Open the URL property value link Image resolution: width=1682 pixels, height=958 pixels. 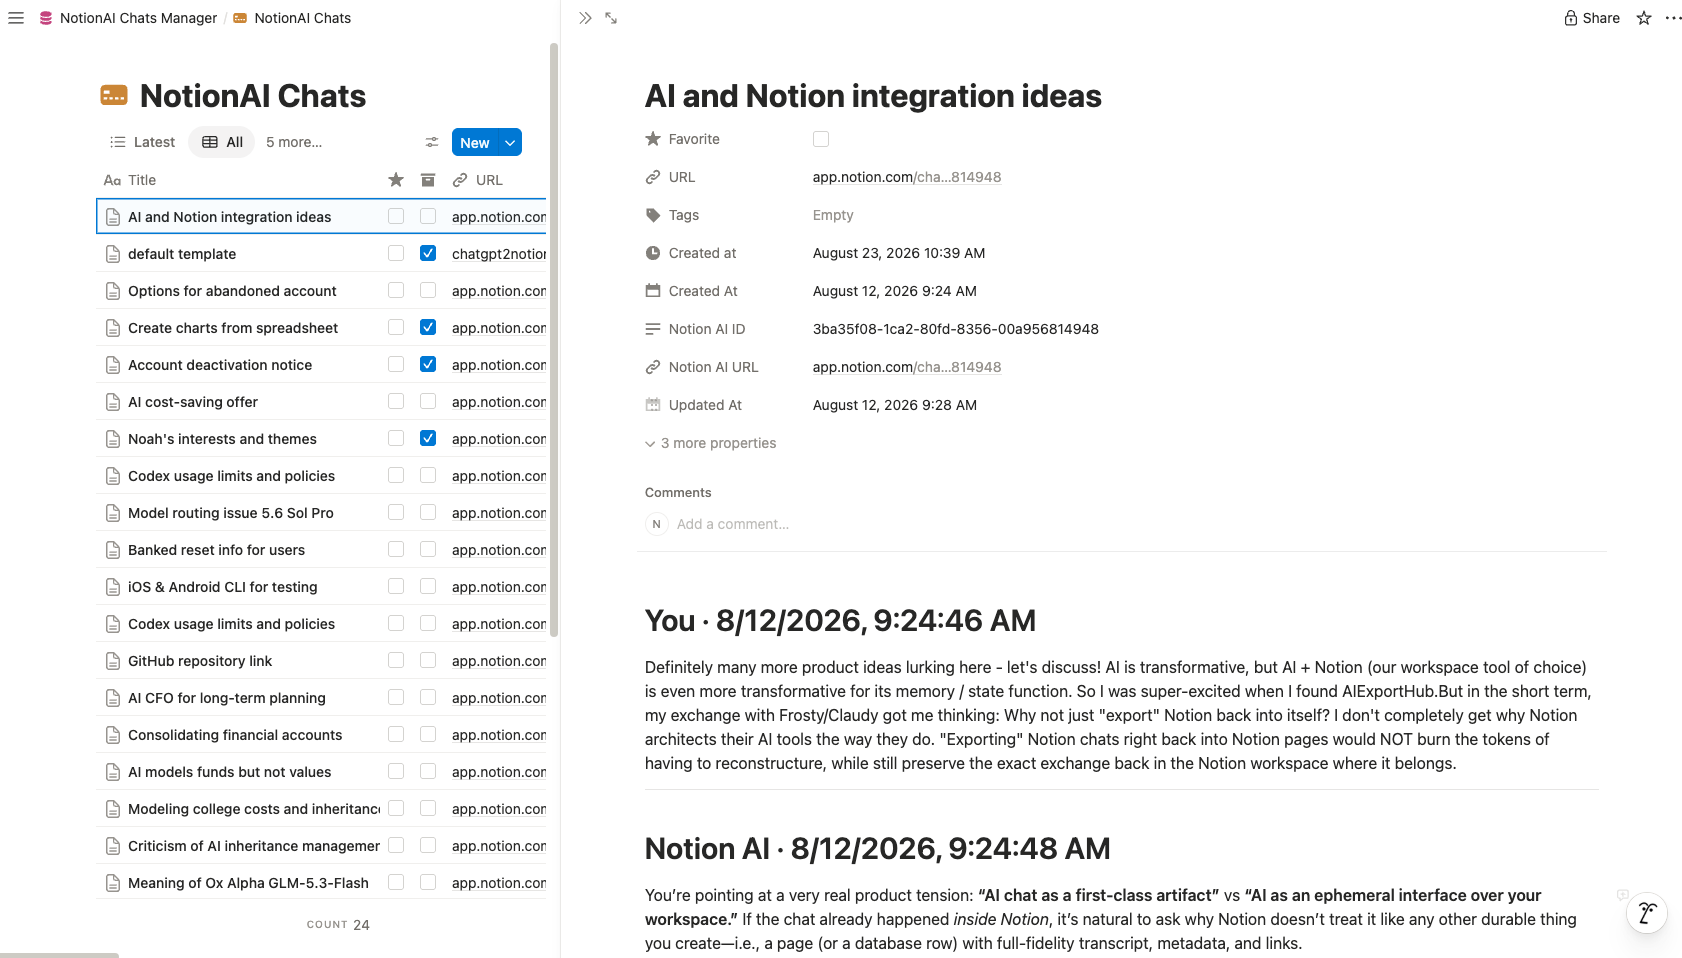coord(907,177)
